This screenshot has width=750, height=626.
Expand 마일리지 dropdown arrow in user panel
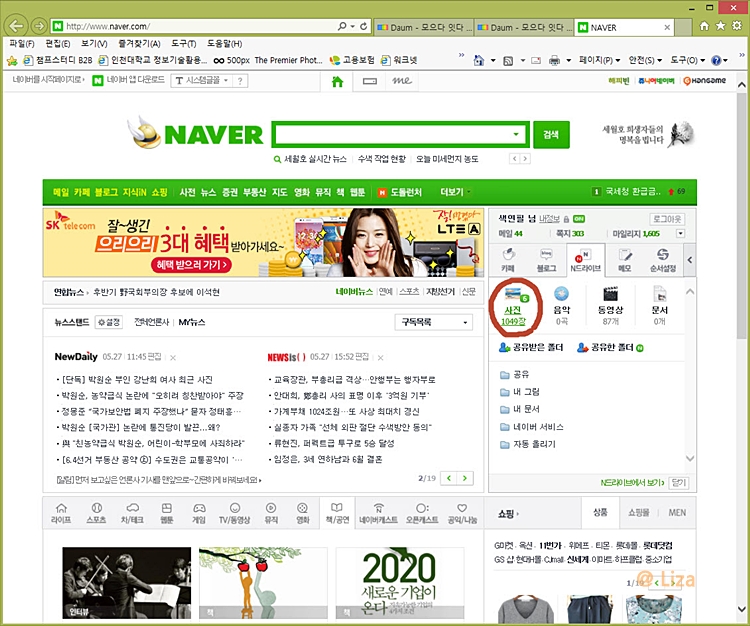pos(680,233)
